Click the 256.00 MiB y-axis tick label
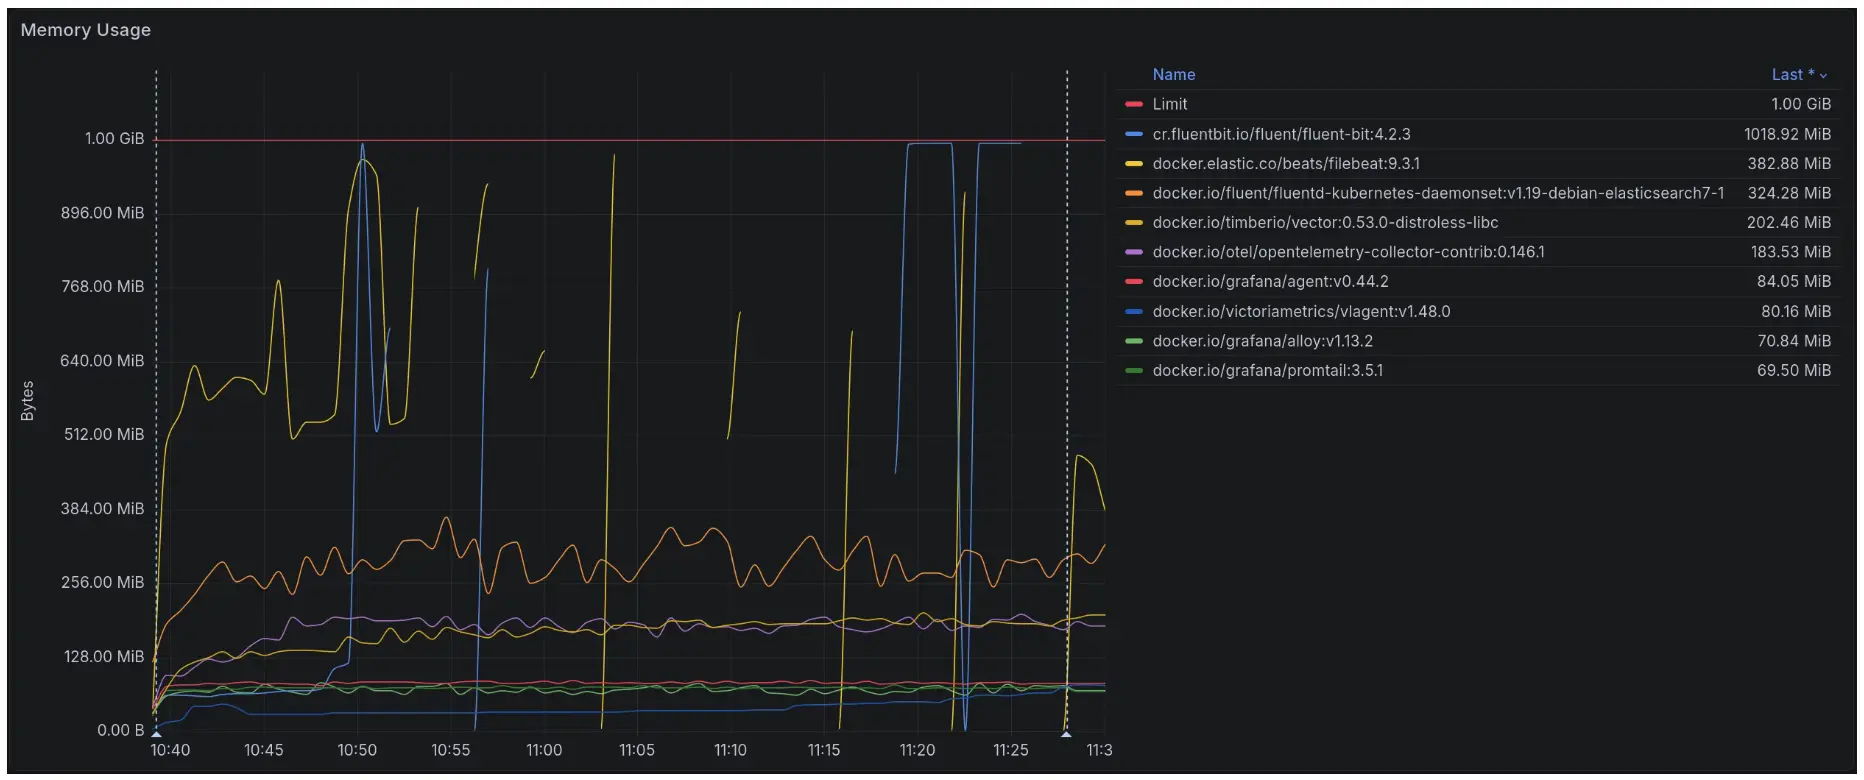 point(102,582)
